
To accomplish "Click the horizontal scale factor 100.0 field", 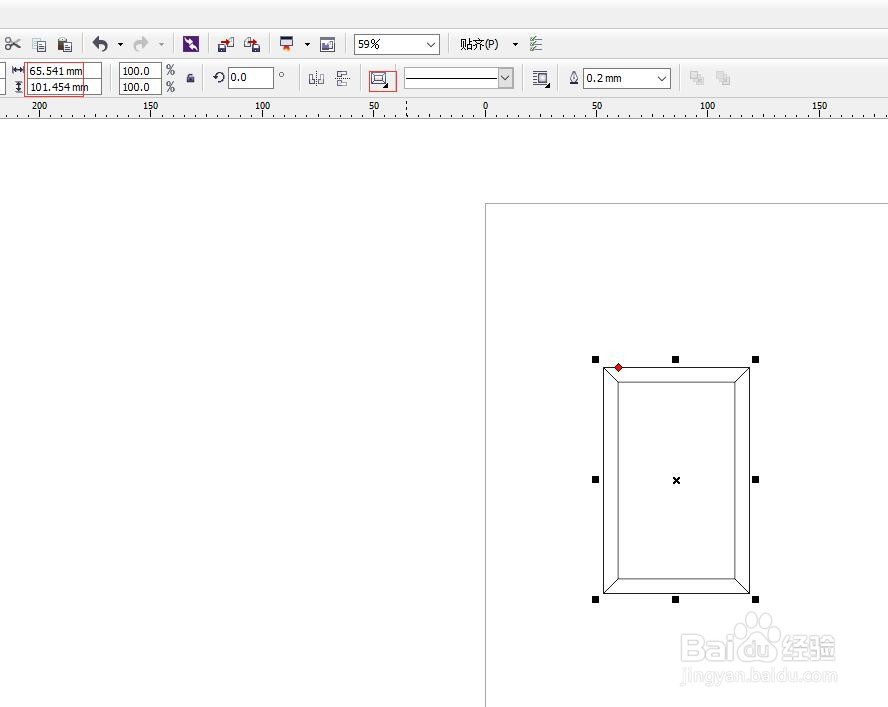I will pos(140,71).
